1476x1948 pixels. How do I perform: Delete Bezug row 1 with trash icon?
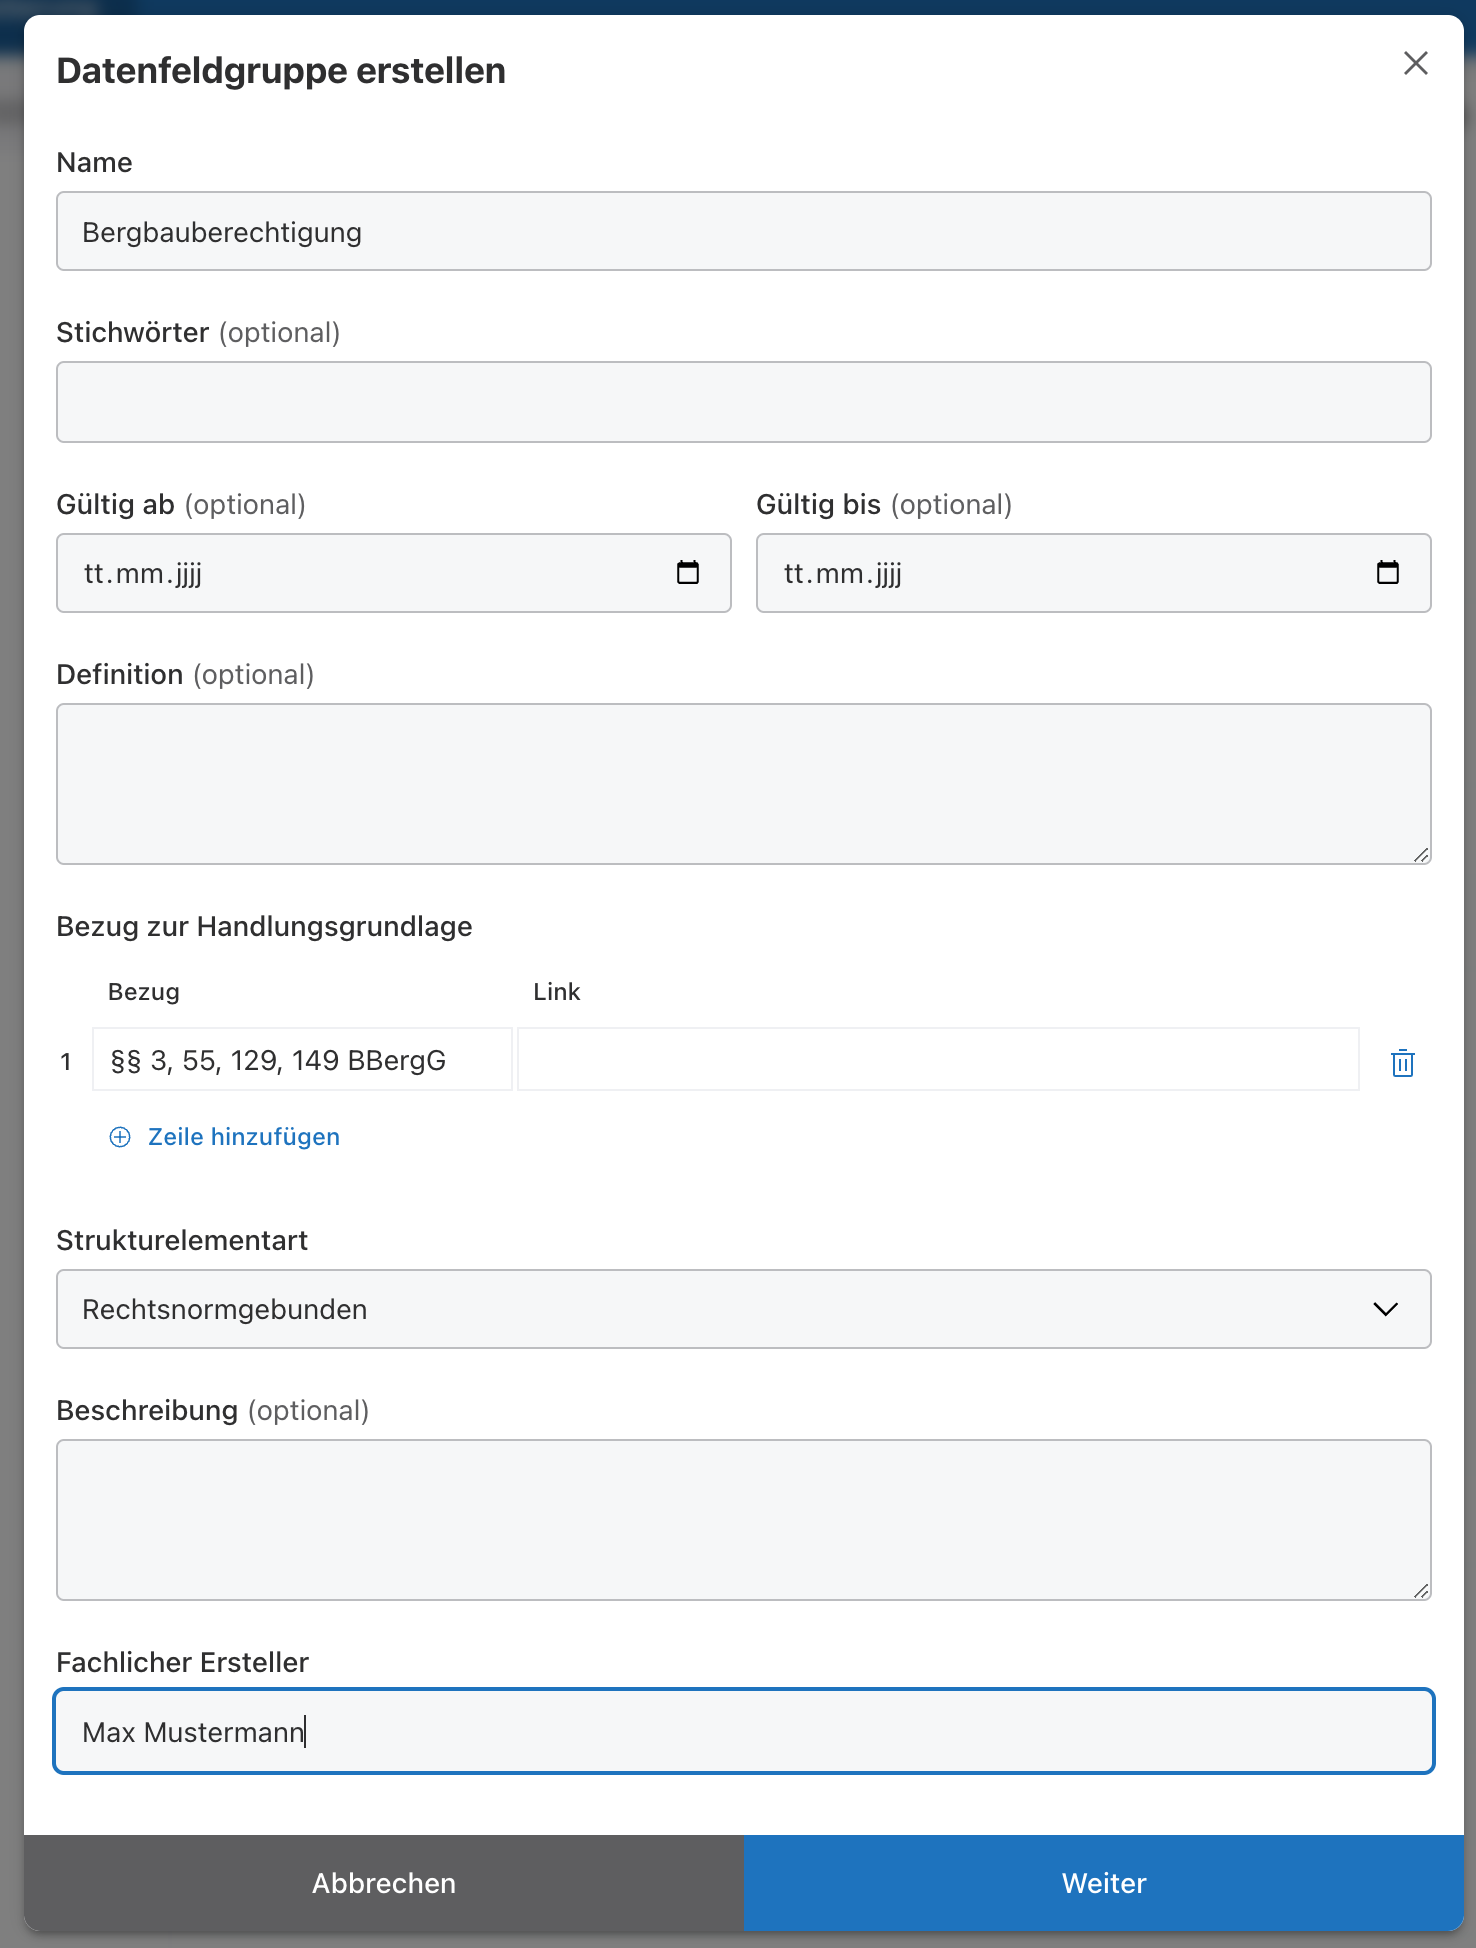coord(1402,1062)
